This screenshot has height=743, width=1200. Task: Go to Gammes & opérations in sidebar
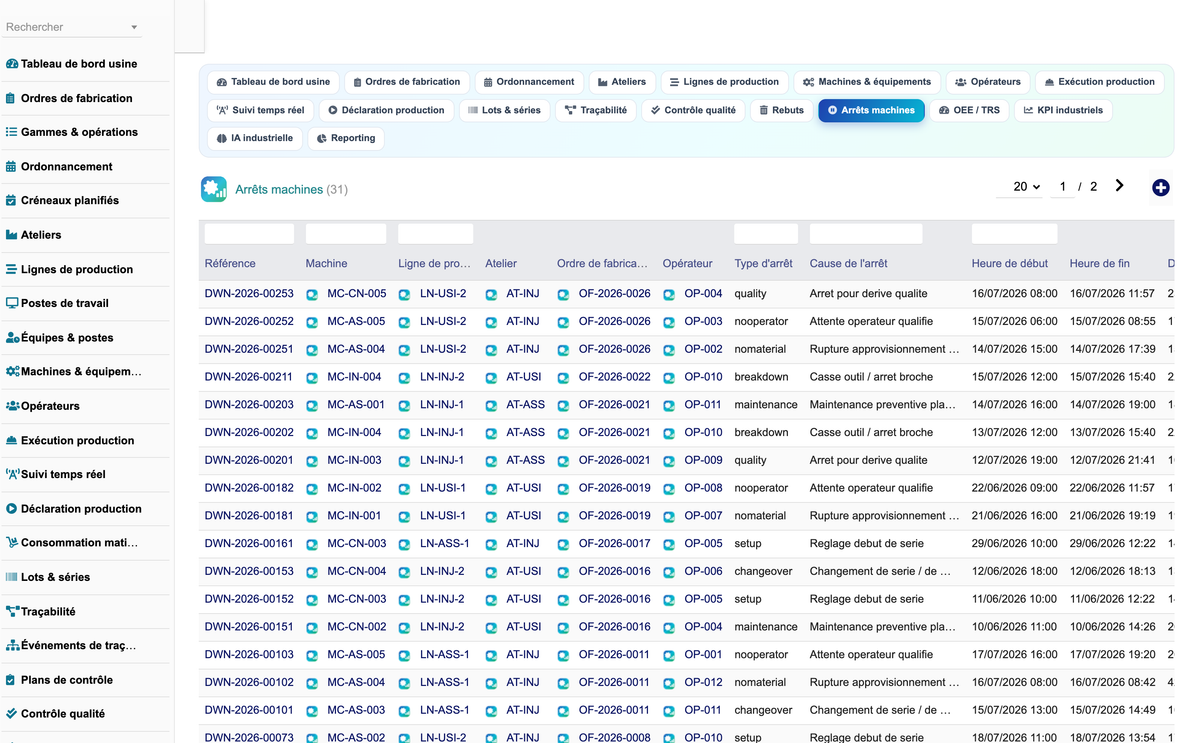(71, 132)
